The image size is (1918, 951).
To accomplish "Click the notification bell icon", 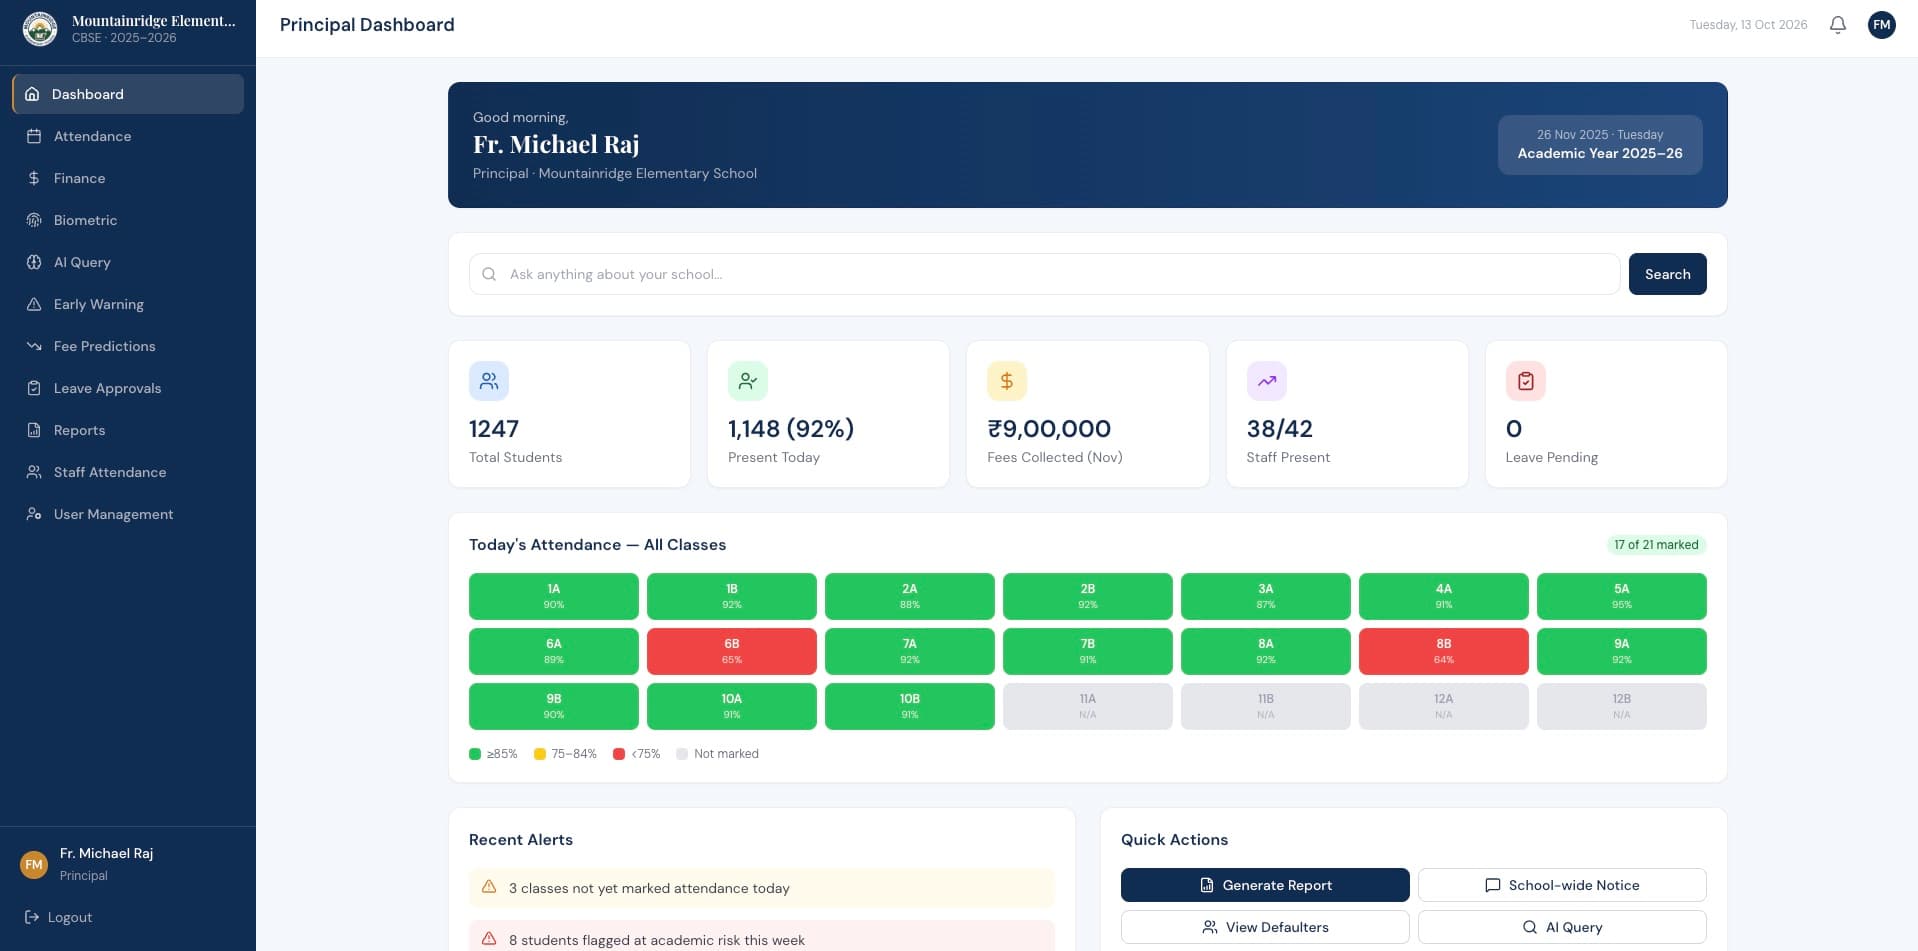I will pyautogui.click(x=1837, y=25).
